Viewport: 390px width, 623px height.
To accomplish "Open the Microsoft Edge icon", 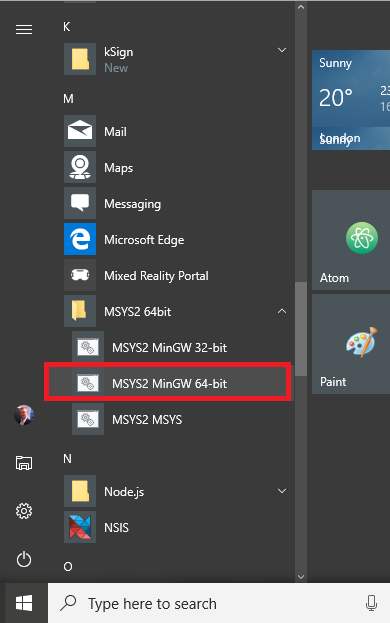I will pyautogui.click(x=80, y=239).
